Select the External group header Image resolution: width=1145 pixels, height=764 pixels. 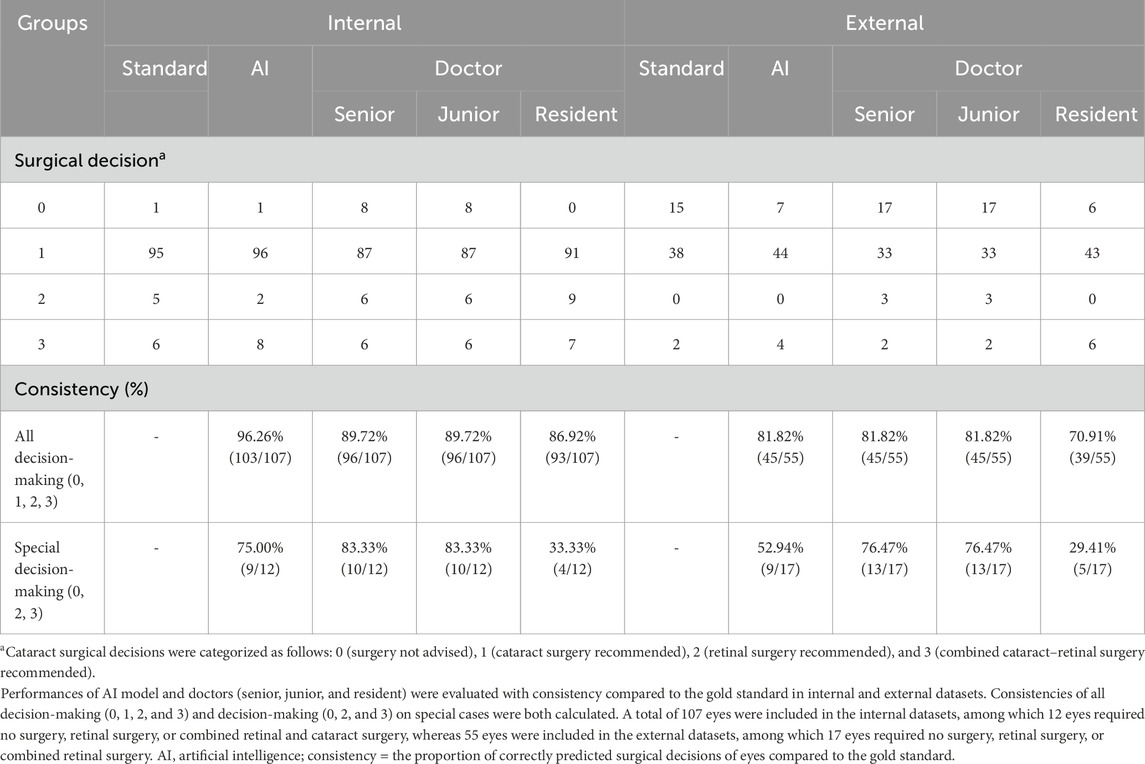884,22
